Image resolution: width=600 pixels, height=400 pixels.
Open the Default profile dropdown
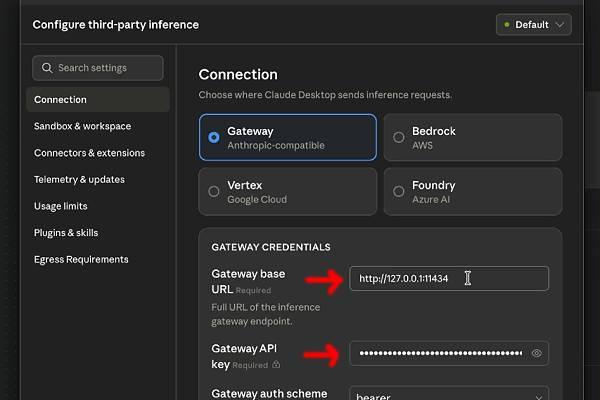click(x=534, y=25)
